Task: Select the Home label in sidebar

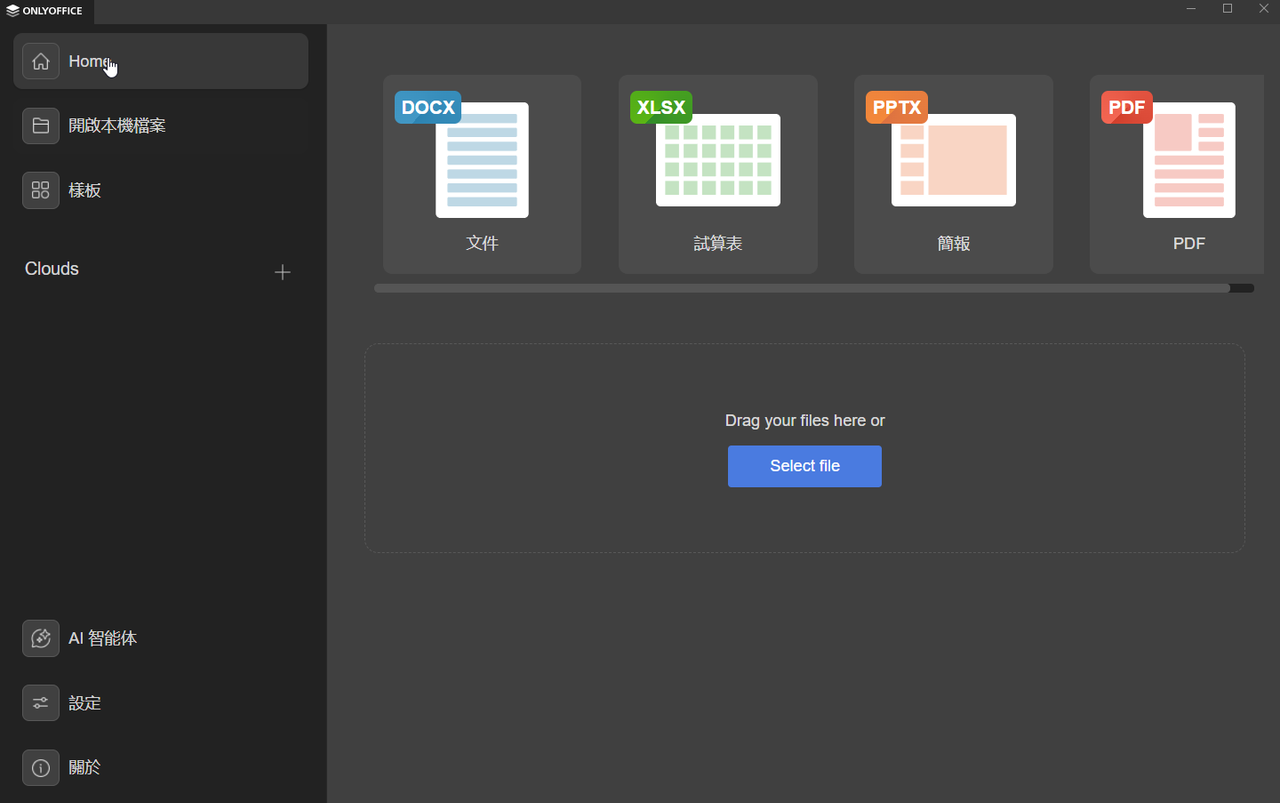Action: (89, 61)
